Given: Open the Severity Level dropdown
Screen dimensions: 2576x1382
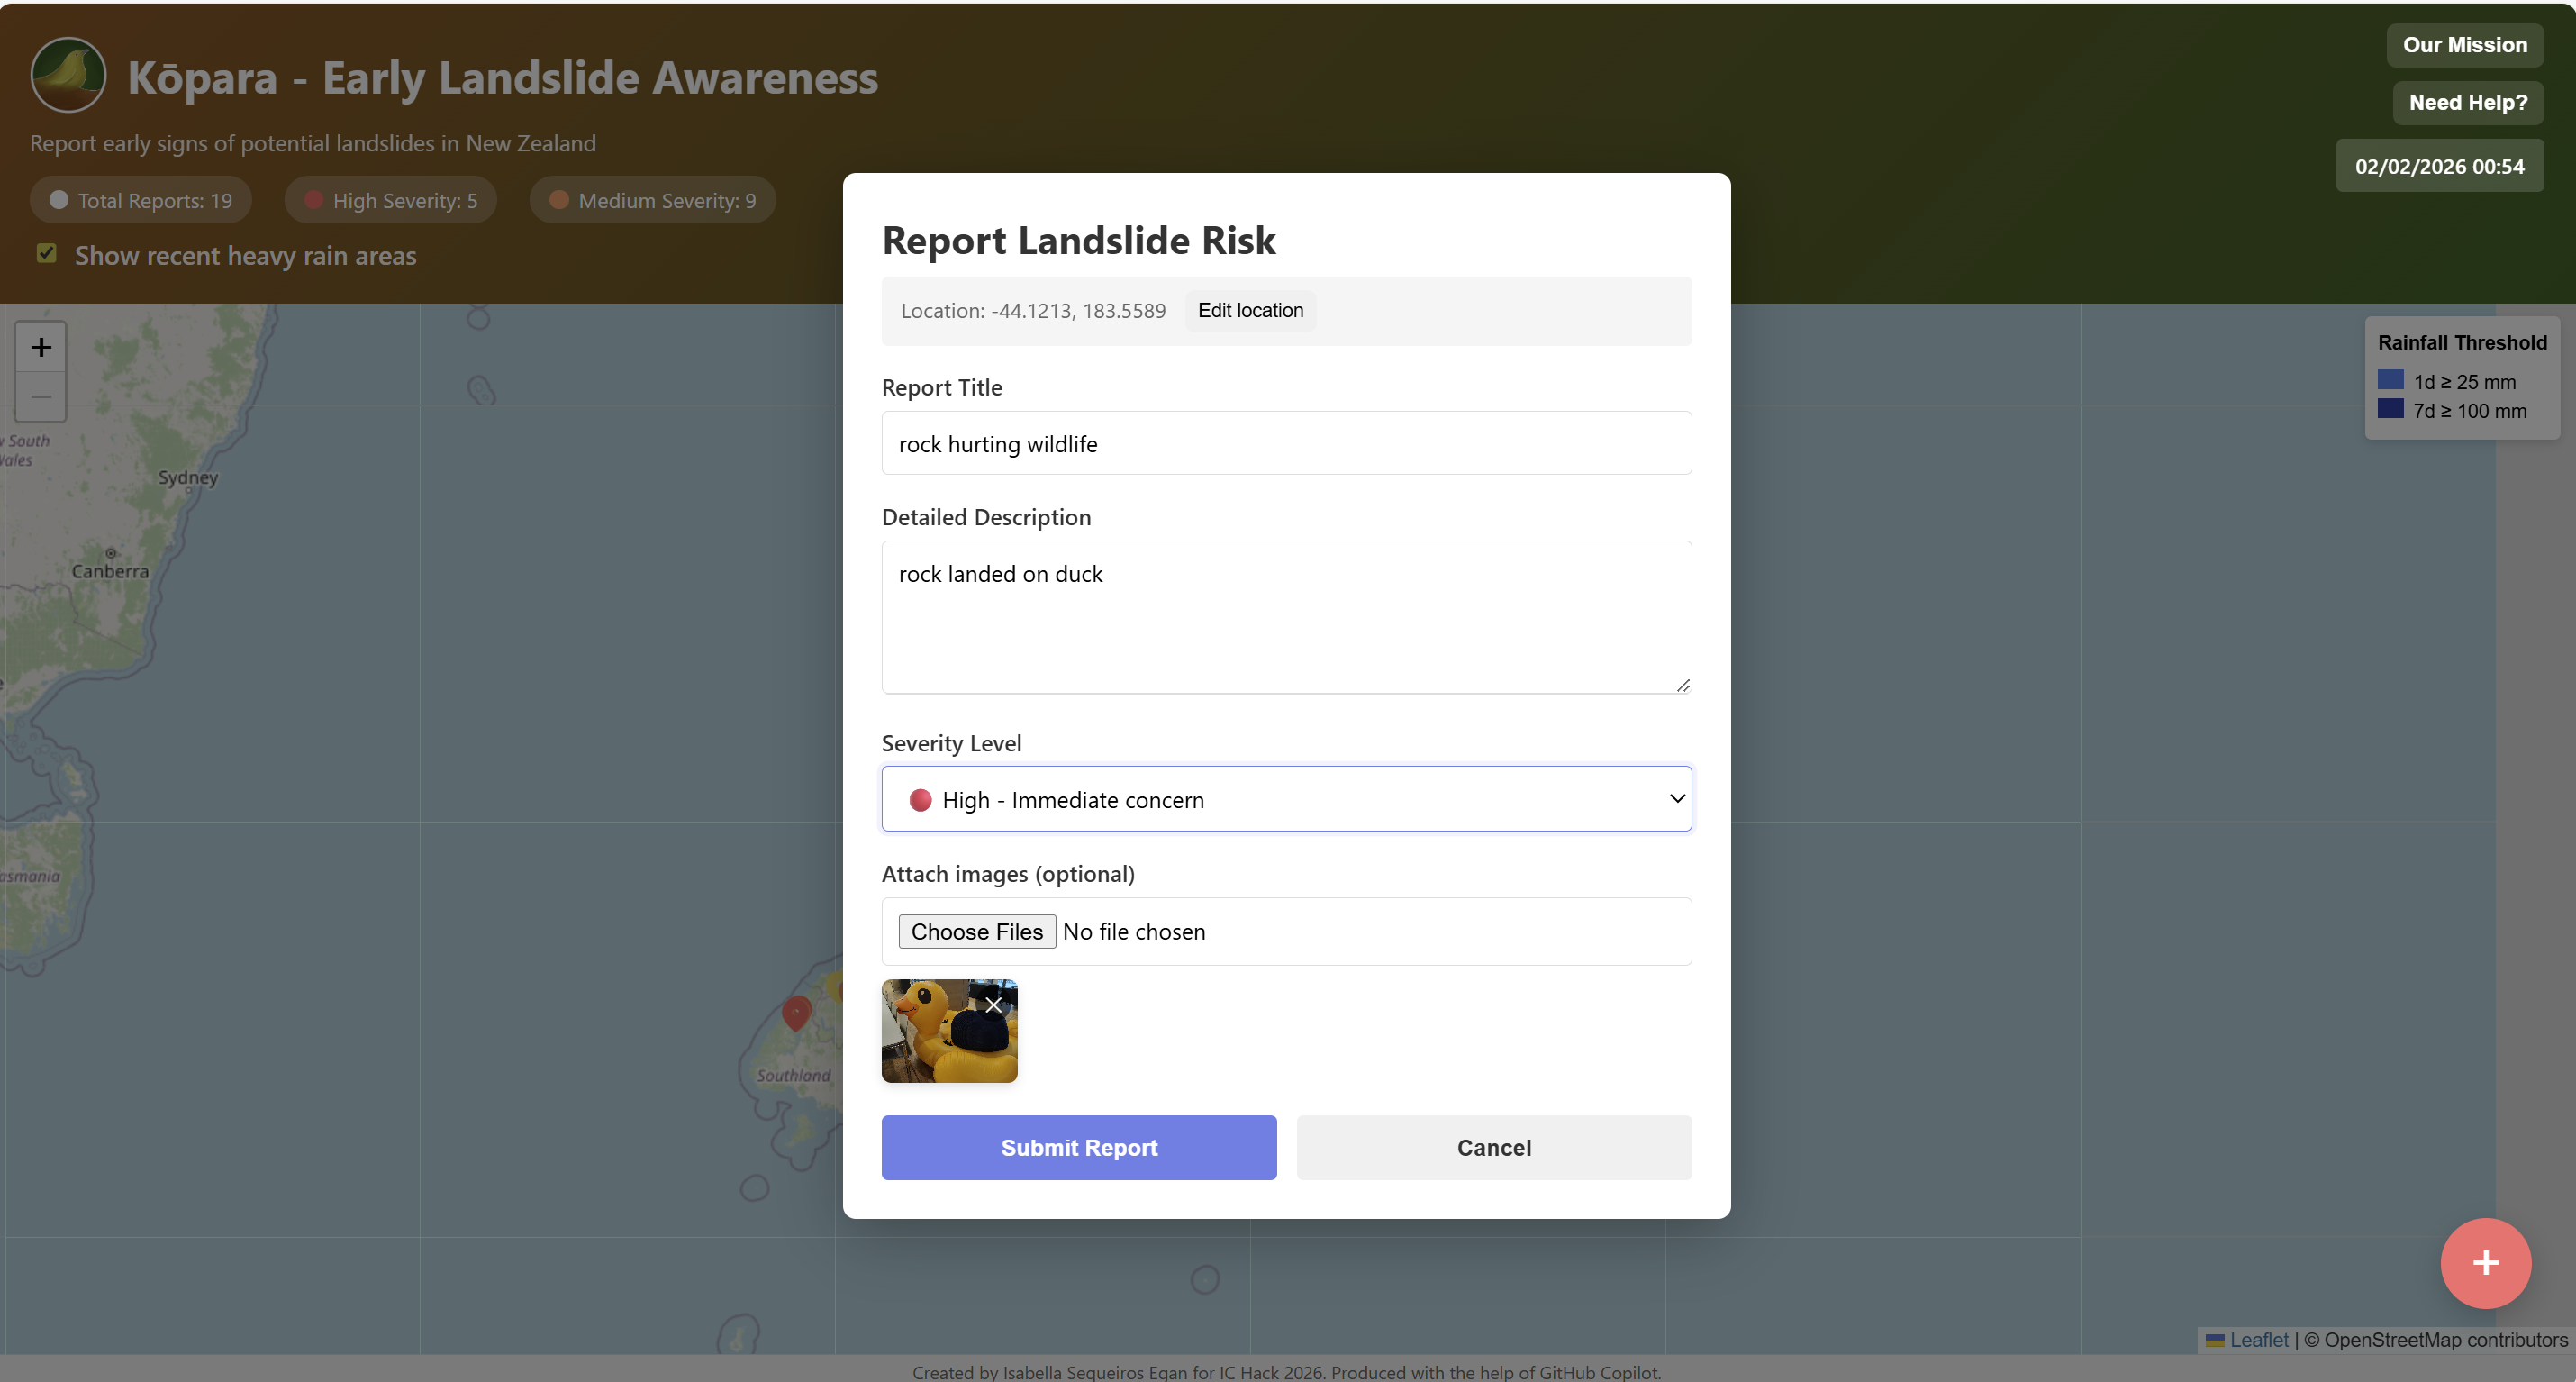Looking at the screenshot, I should pos(1286,799).
